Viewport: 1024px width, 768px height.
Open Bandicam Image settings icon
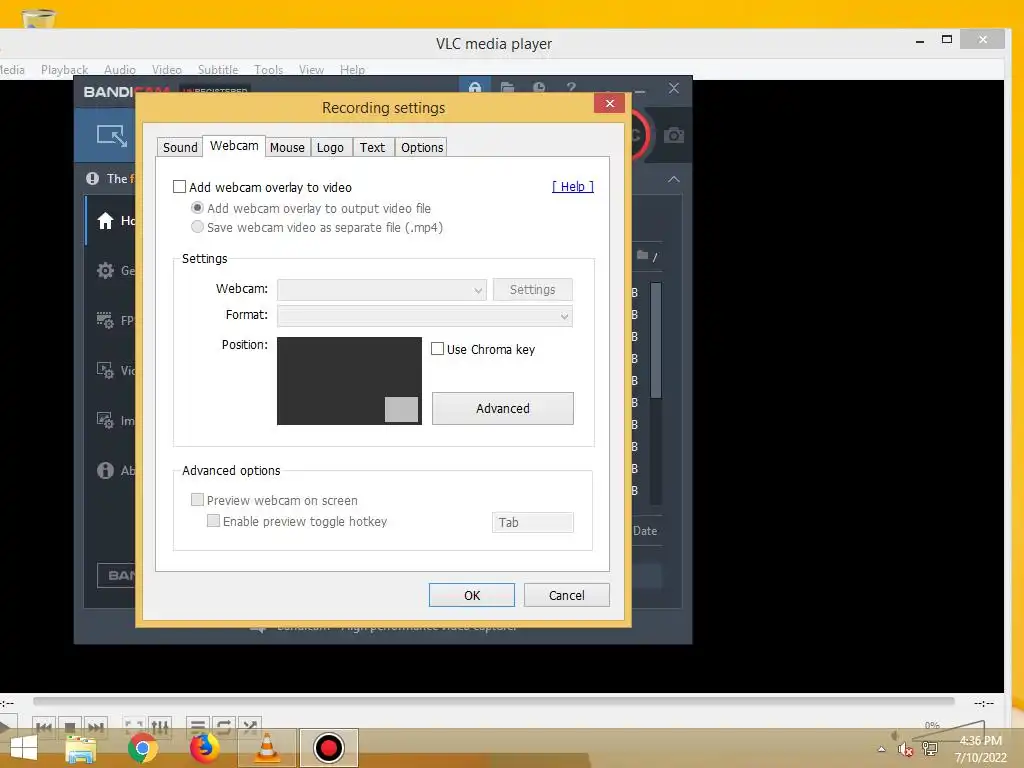[105, 420]
